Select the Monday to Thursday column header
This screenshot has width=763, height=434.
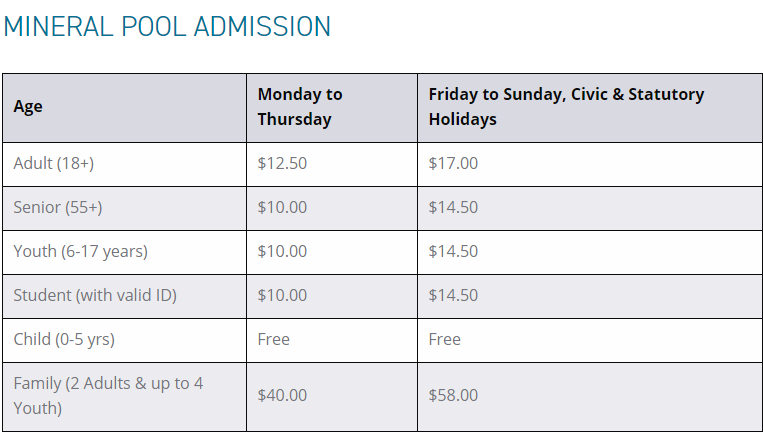[300, 107]
